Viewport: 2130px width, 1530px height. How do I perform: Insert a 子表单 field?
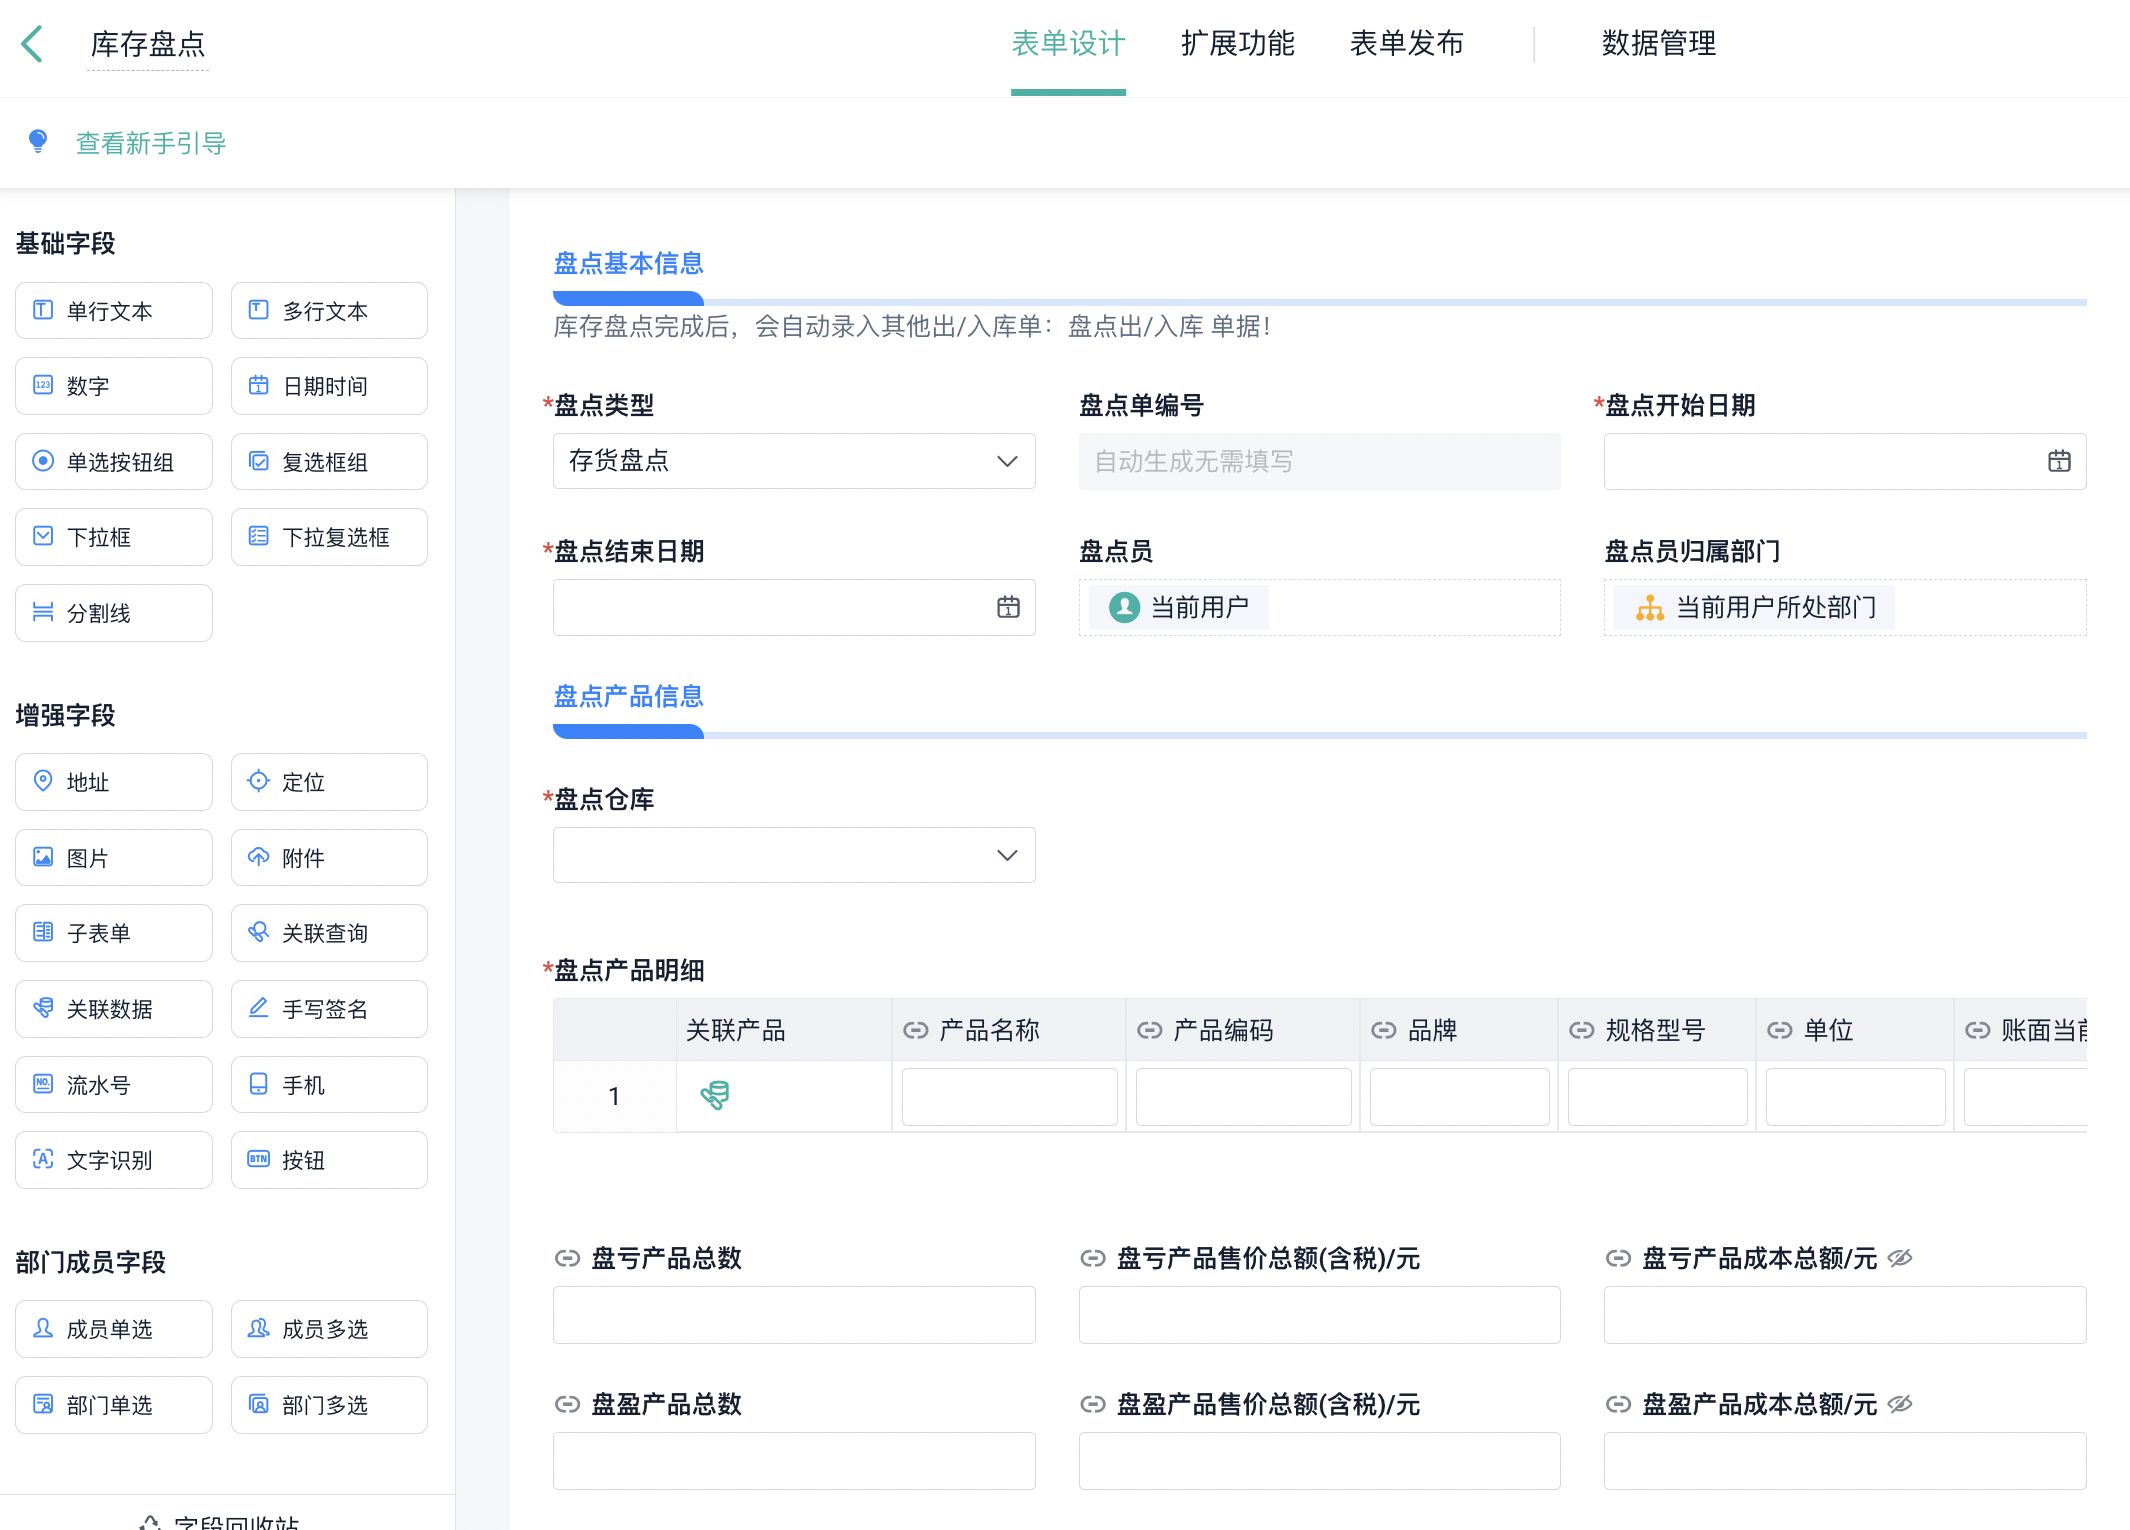pyautogui.click(x=112, y=932)
